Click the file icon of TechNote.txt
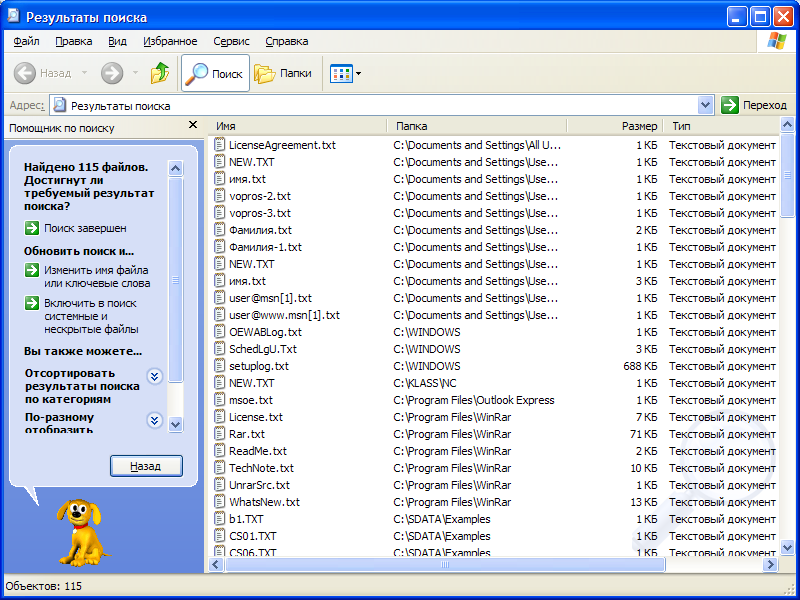Image resolution: width=800 pixels, height=600 pixels. (219, 468)
